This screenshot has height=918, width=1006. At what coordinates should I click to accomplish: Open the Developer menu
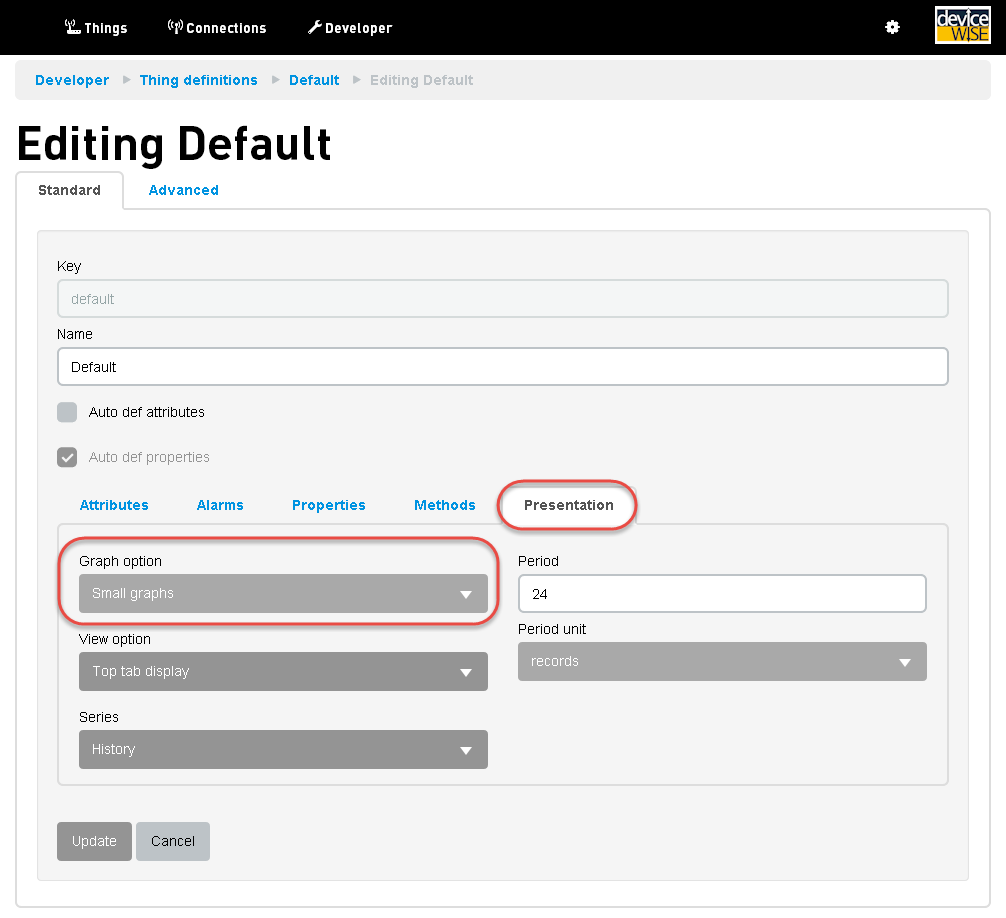[350, 28]
